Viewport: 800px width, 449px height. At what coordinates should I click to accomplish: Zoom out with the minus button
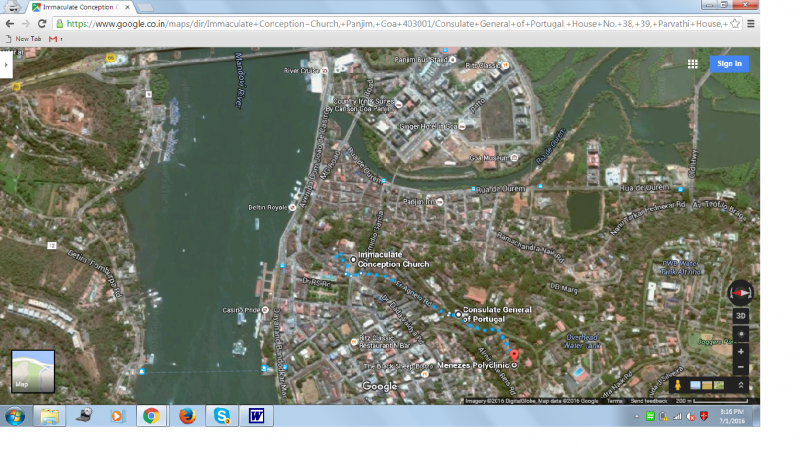point(741,366)
